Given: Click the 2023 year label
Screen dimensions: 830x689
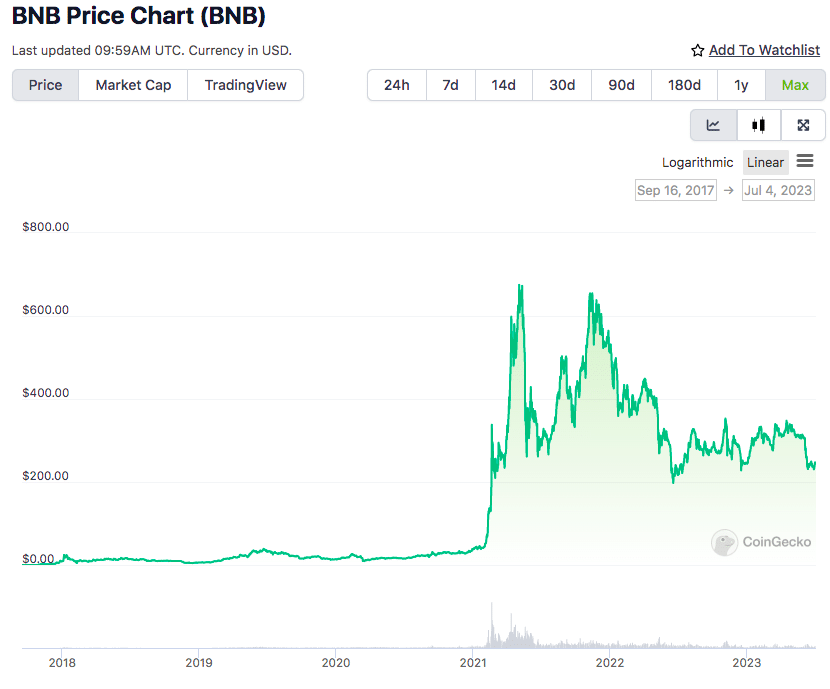Looking at the screenshot, I should click(x=746, y=663).
